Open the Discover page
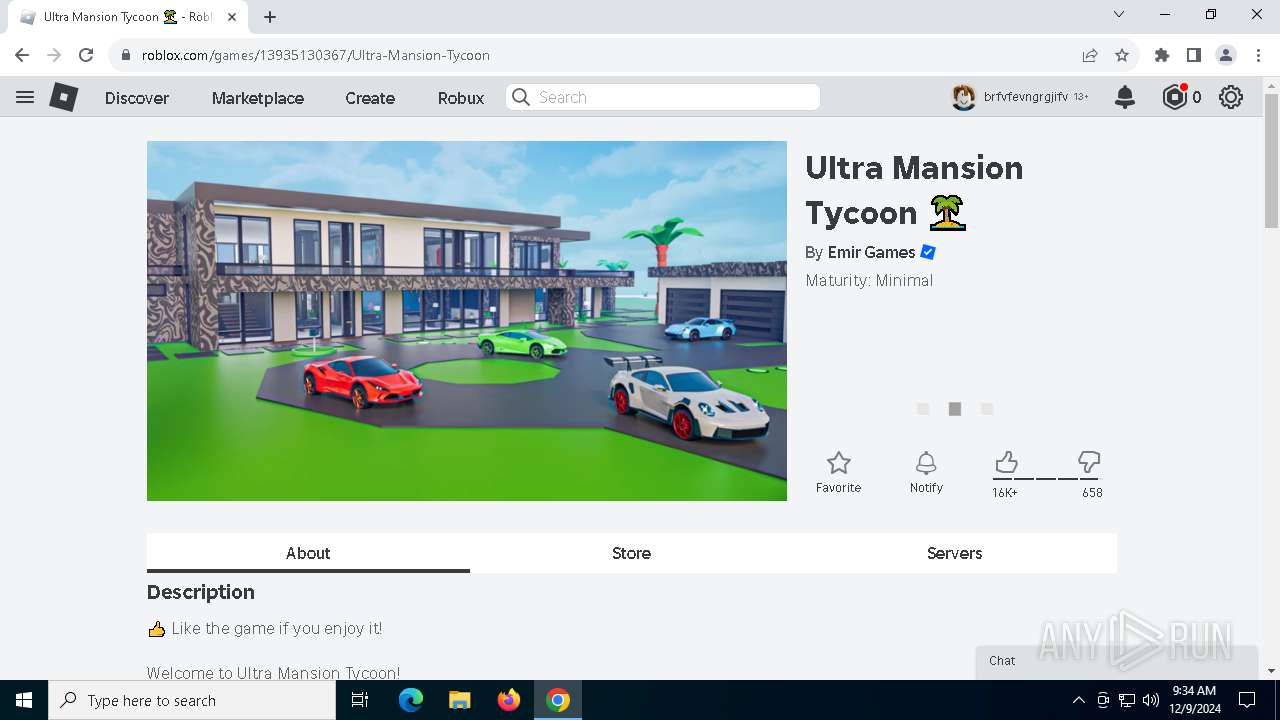1280x720 pixels. coord(137,98)
